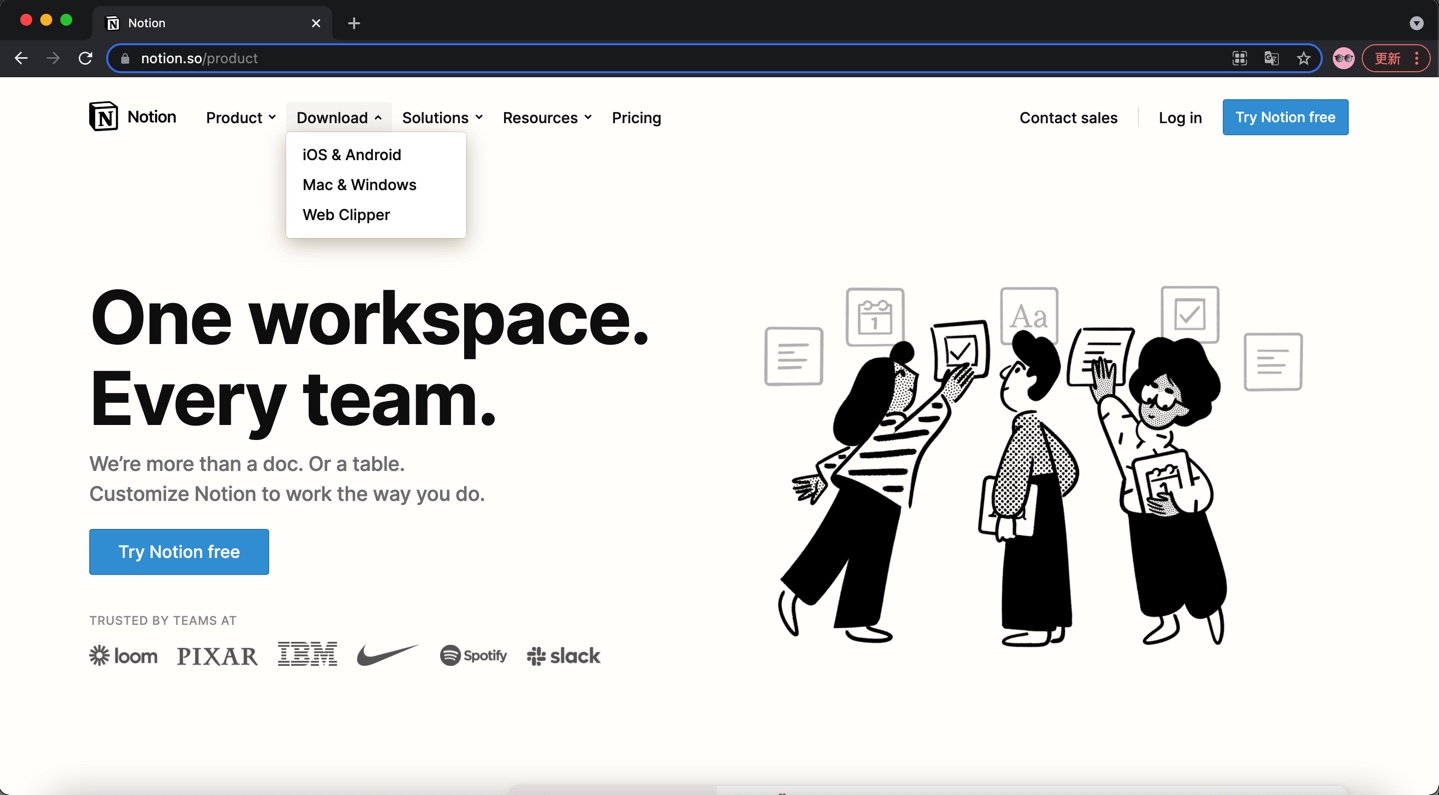The height and width of the screenshot is (795, 1439).
Task: Open the Pricing page link
Action: 637,118
